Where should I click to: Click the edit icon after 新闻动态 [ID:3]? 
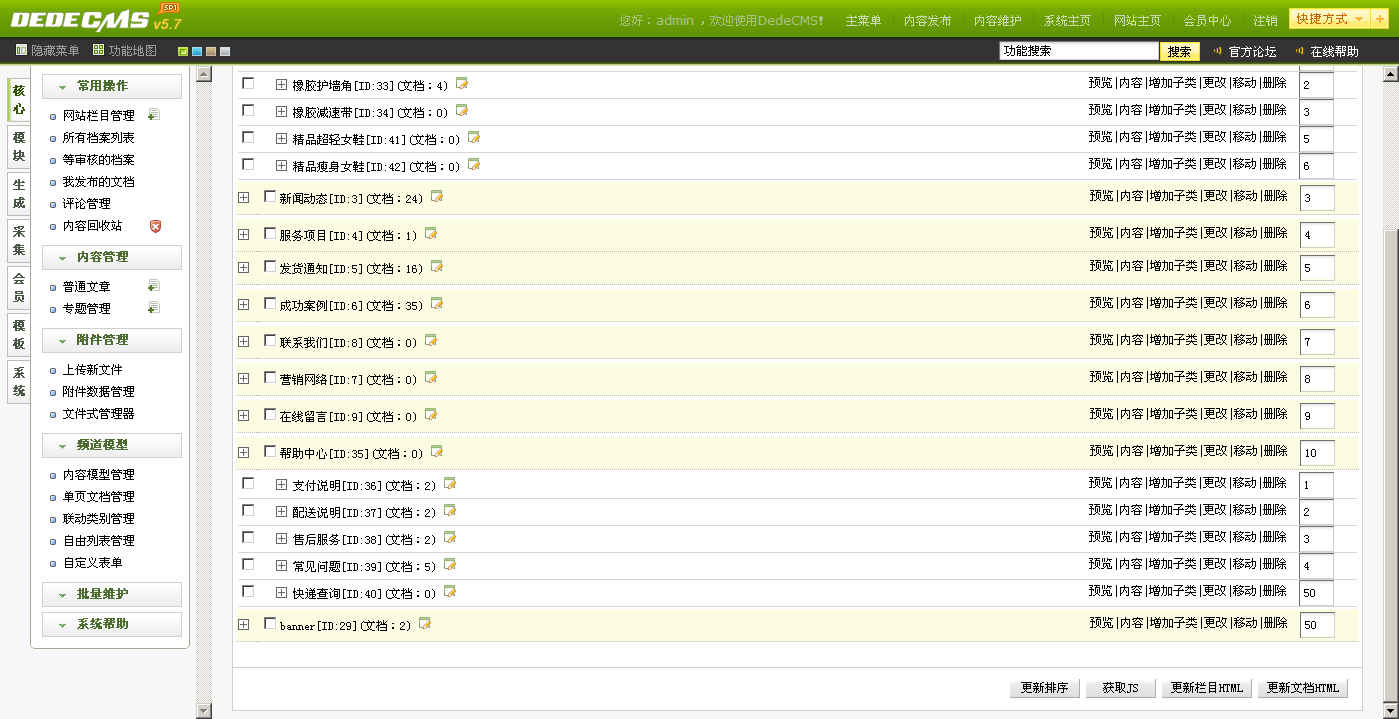tap(437, 197)
